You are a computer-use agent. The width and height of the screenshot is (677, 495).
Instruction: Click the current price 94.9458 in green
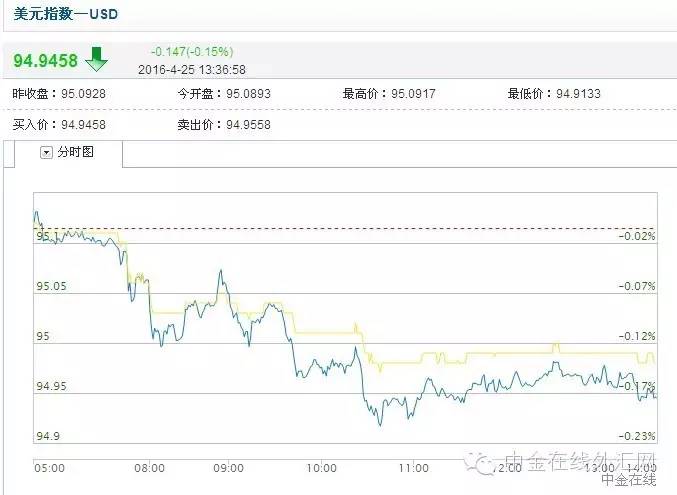coord(45,60)
